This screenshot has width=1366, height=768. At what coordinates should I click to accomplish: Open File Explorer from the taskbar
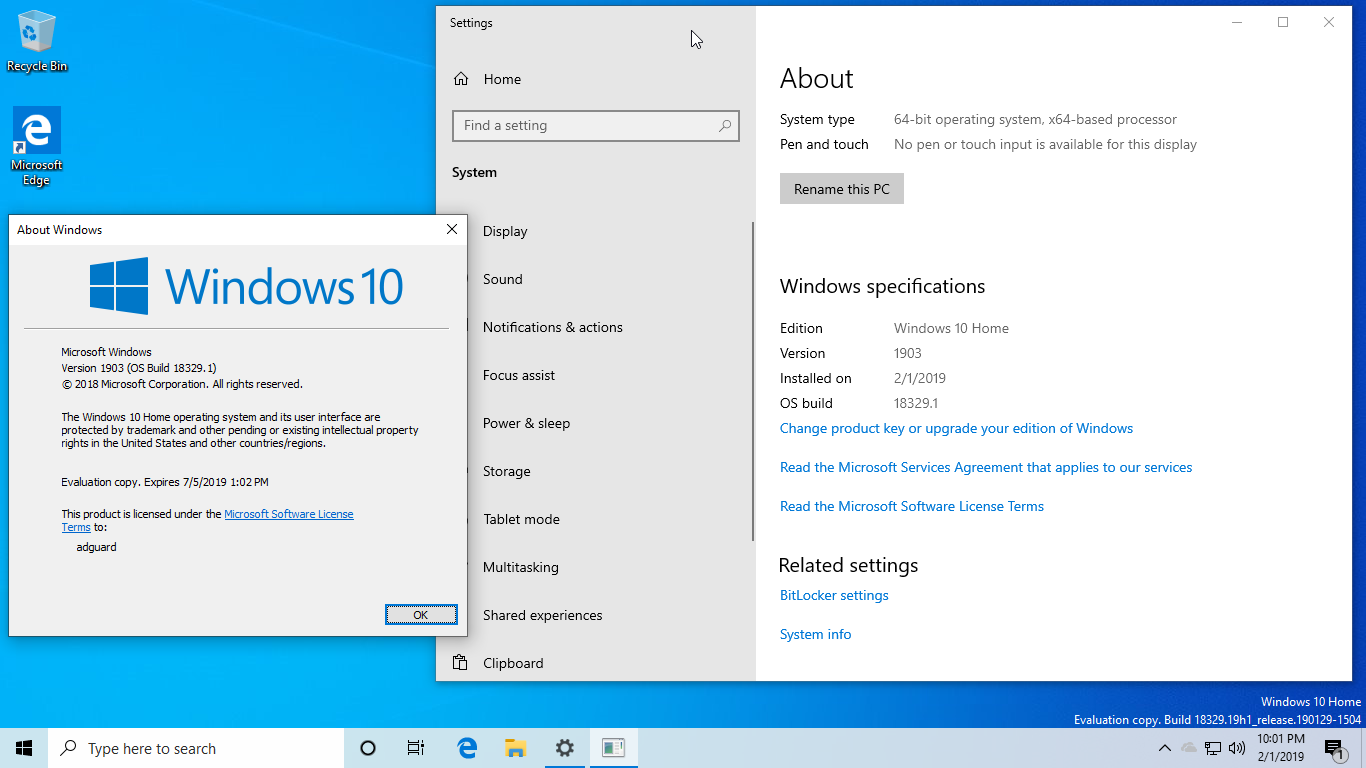coord(515,748)
